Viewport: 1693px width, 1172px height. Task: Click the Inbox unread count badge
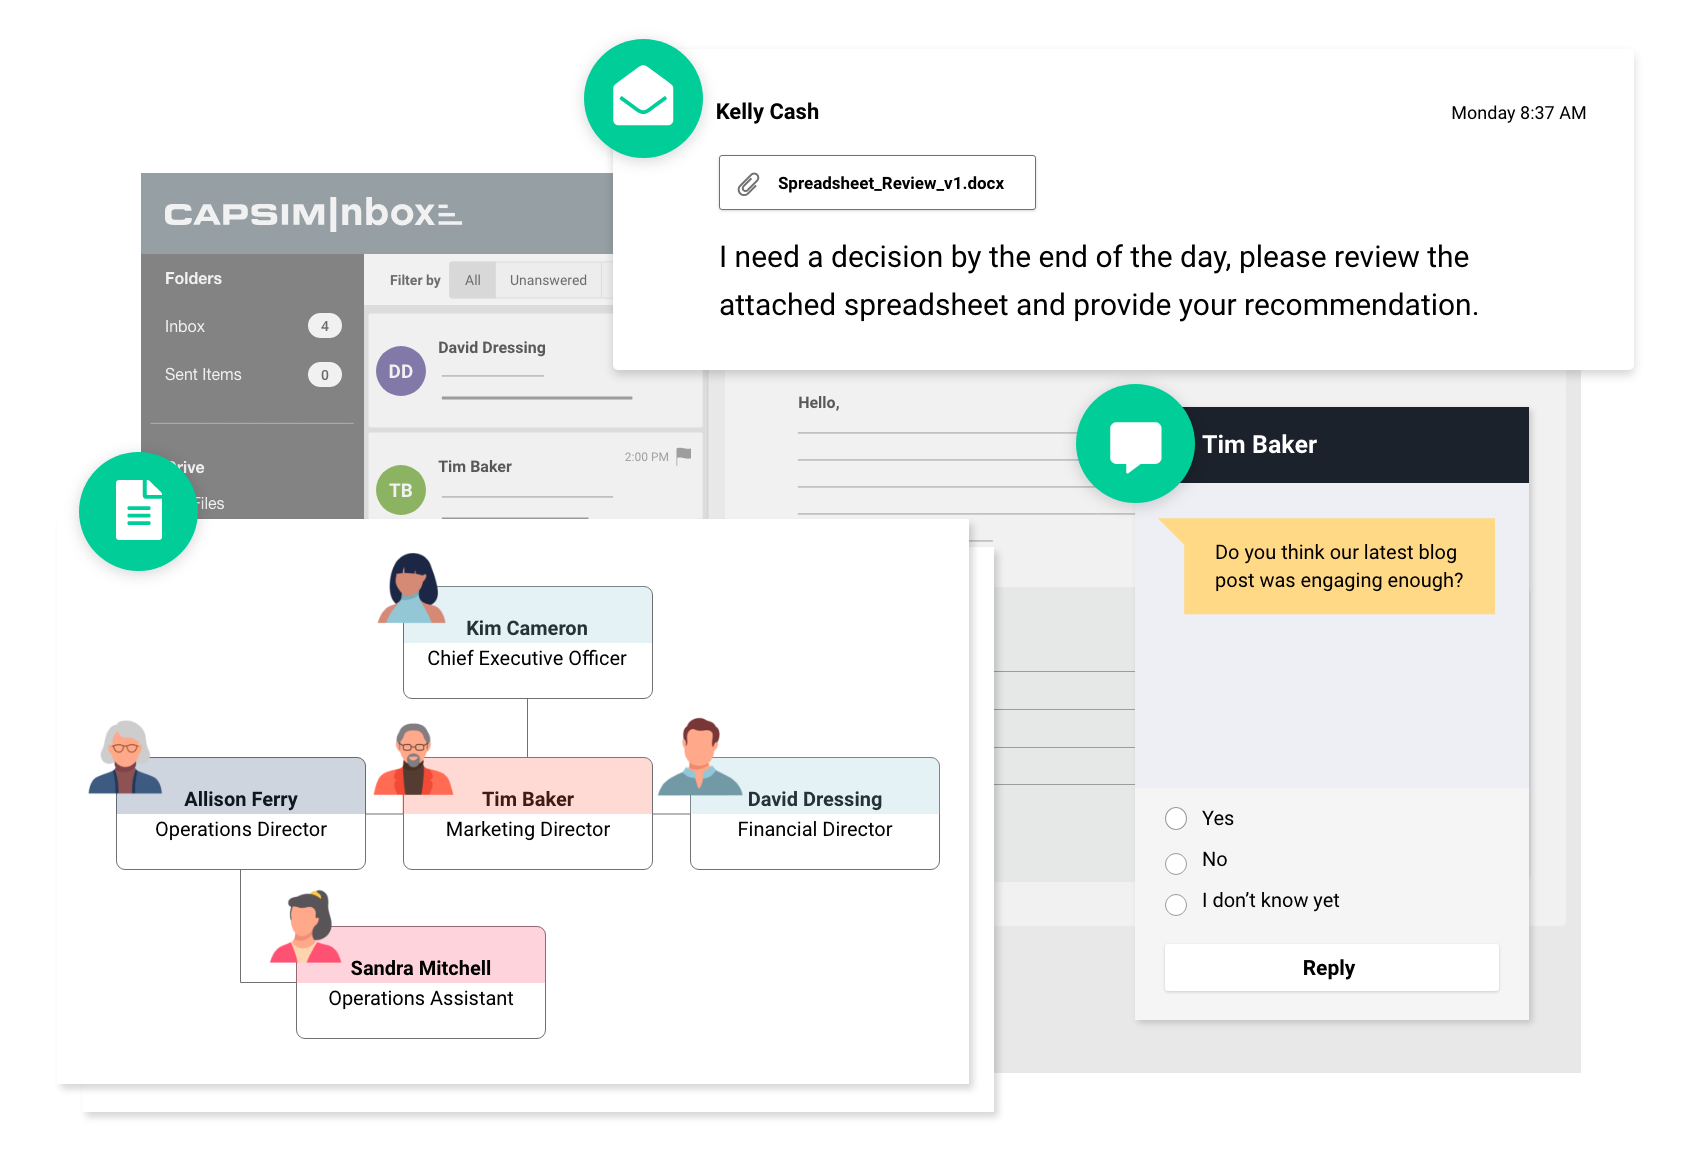click(325, 325)
